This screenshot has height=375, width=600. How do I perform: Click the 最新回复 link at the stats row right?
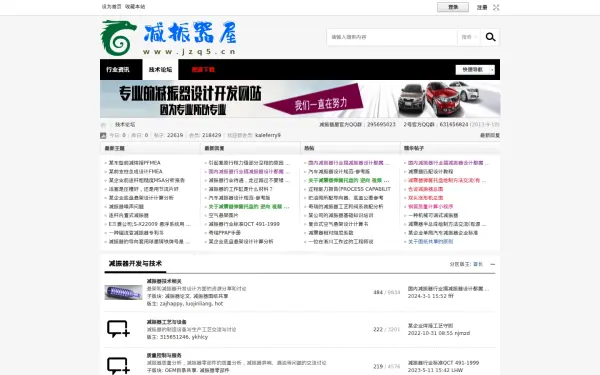490,135
